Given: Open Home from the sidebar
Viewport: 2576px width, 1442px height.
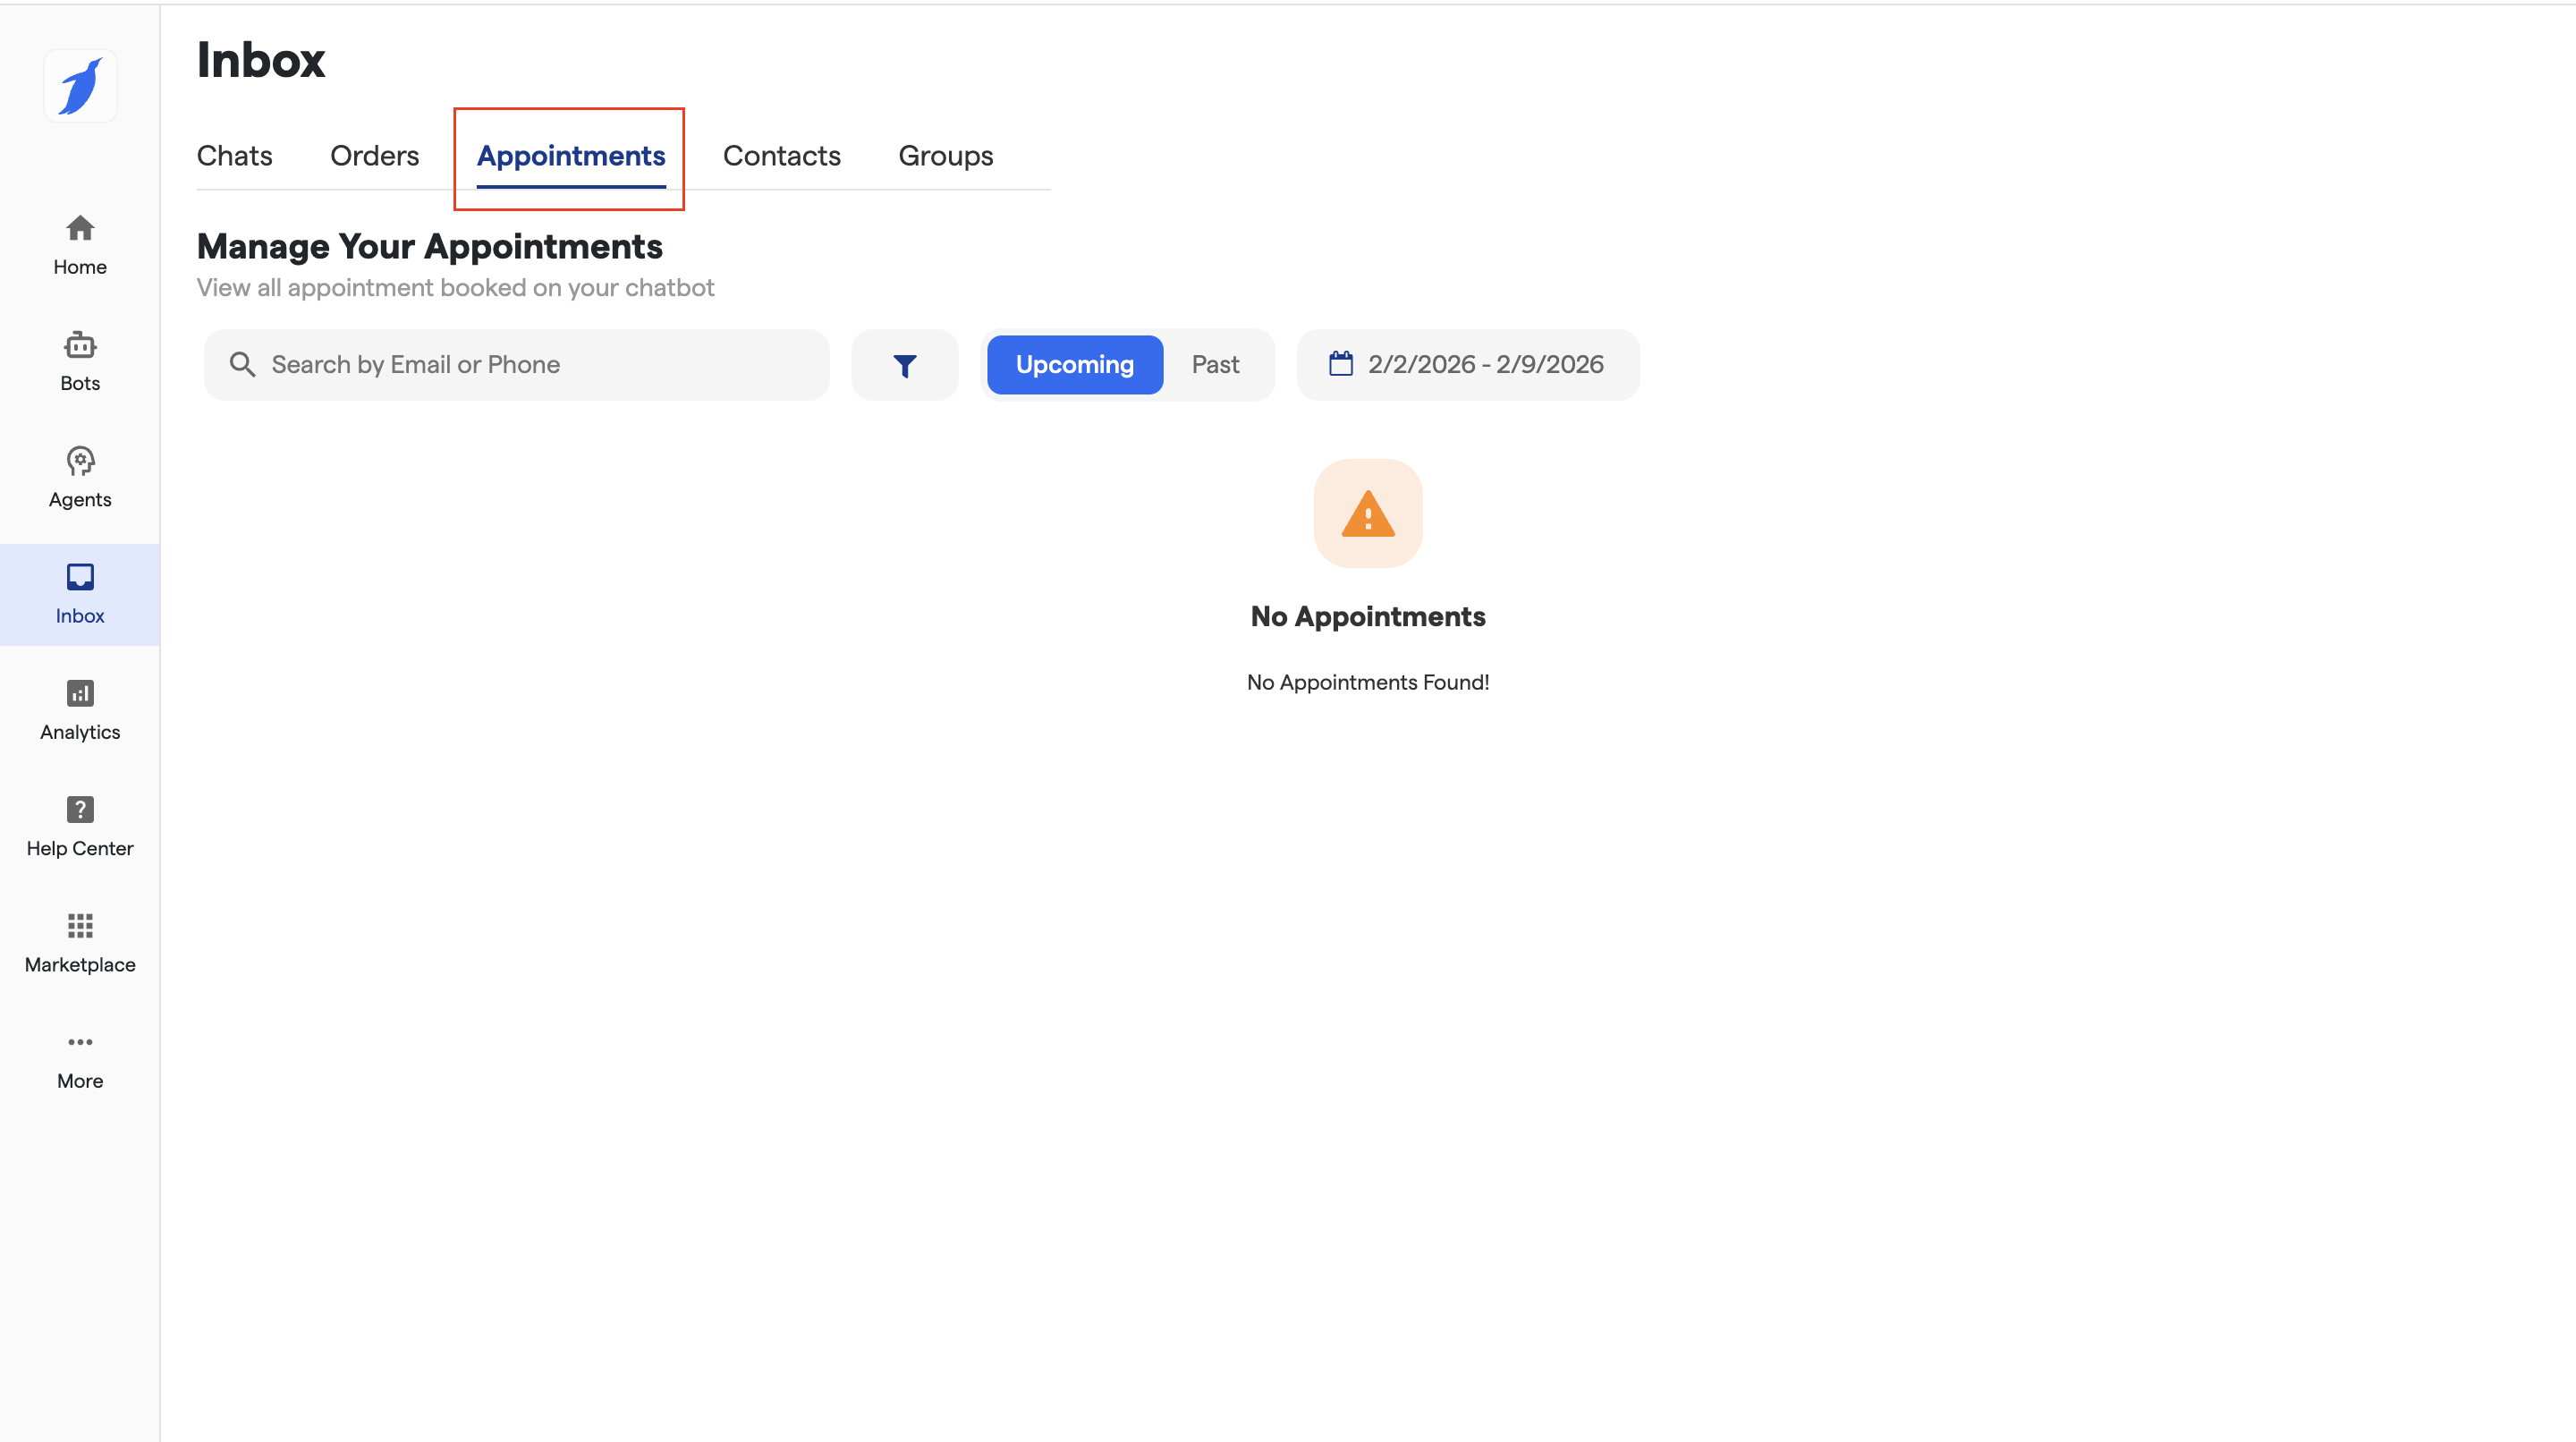Looking at the screenshot, I should [80, 244].
